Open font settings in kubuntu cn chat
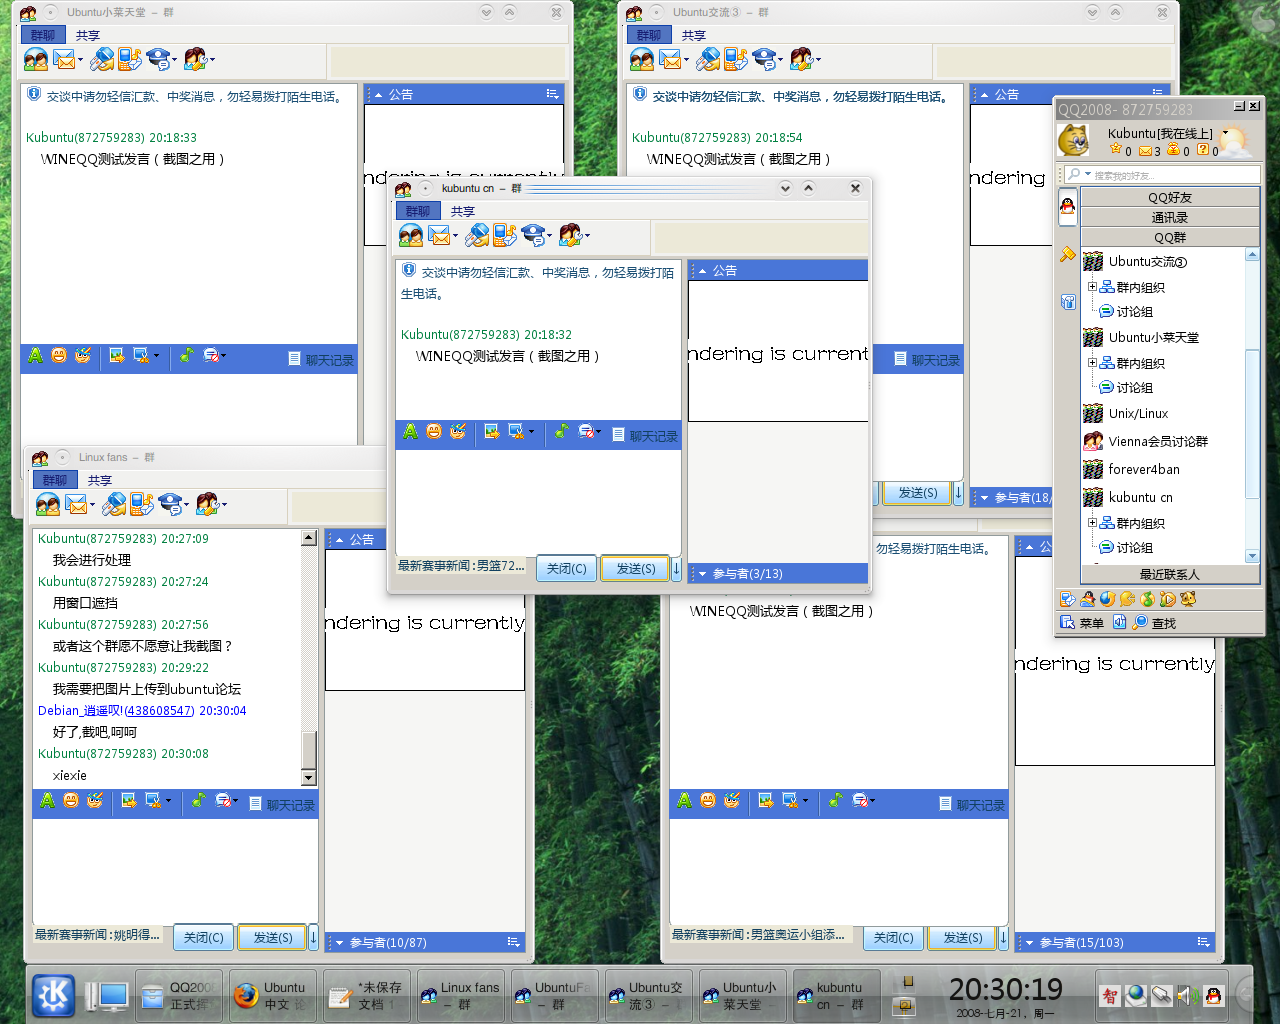 pos(410,432)
